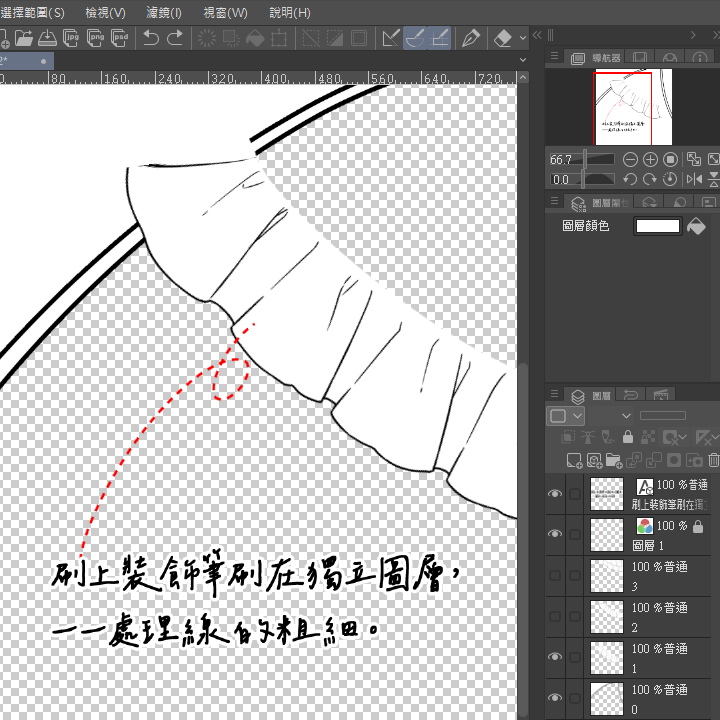This screenshot has width=720, height=720.
Task: Switch to the 圖層 Layer tab
Action: click(591, 395)
